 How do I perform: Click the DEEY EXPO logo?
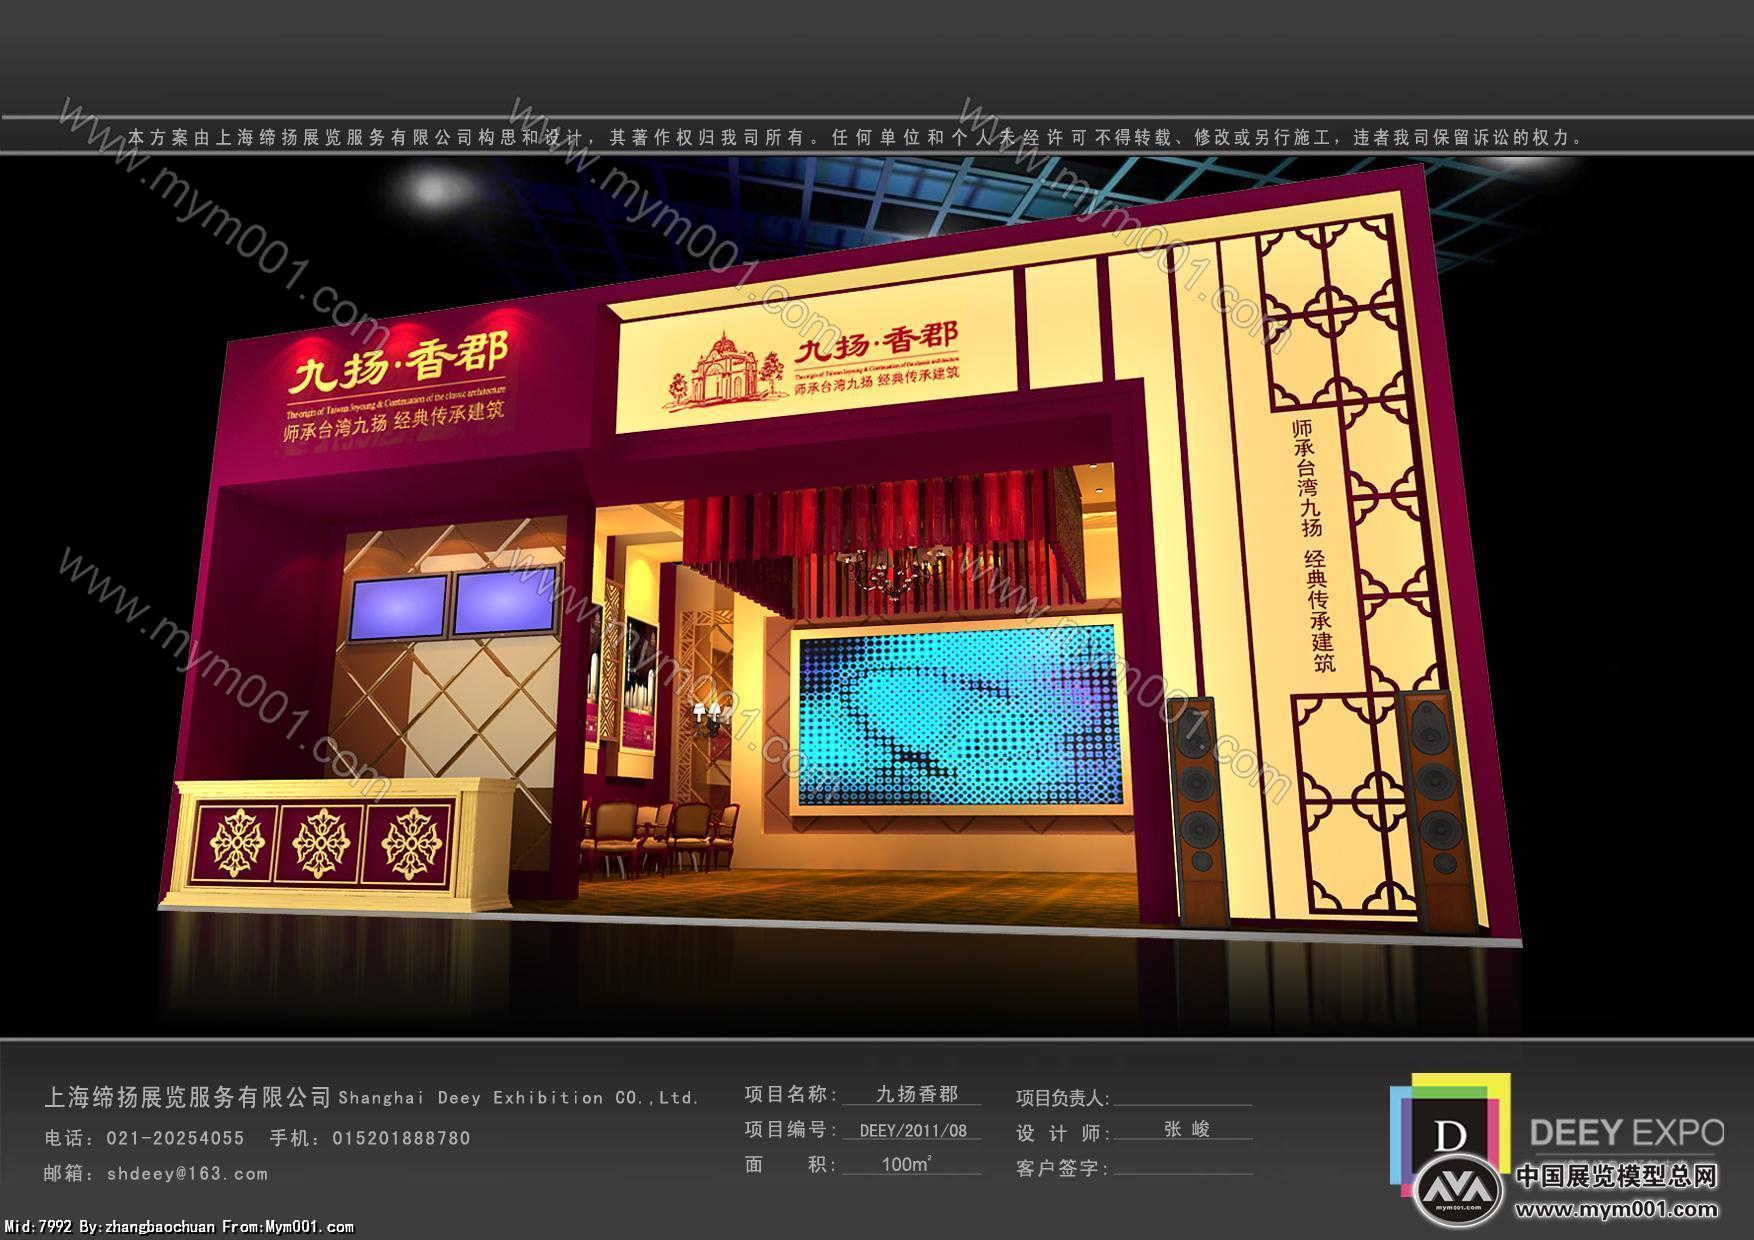click(x=1557, y=1136)
